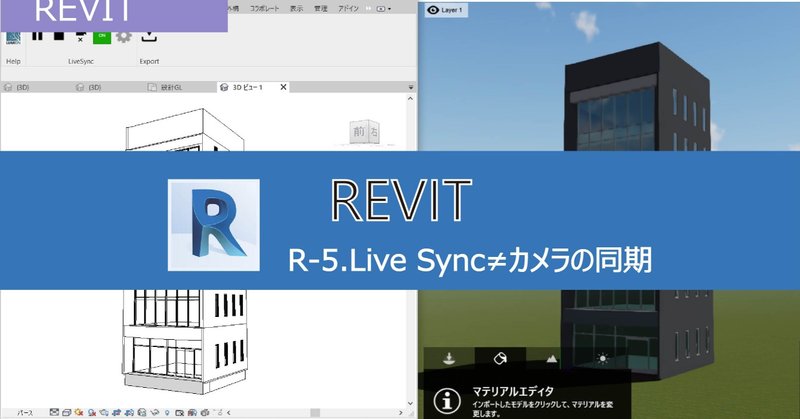Image resolution: width=800 pixels, height=419 pixels.
Task: Close the 3D ビュー 1 view tab
Action: click(x=283, y=87)
